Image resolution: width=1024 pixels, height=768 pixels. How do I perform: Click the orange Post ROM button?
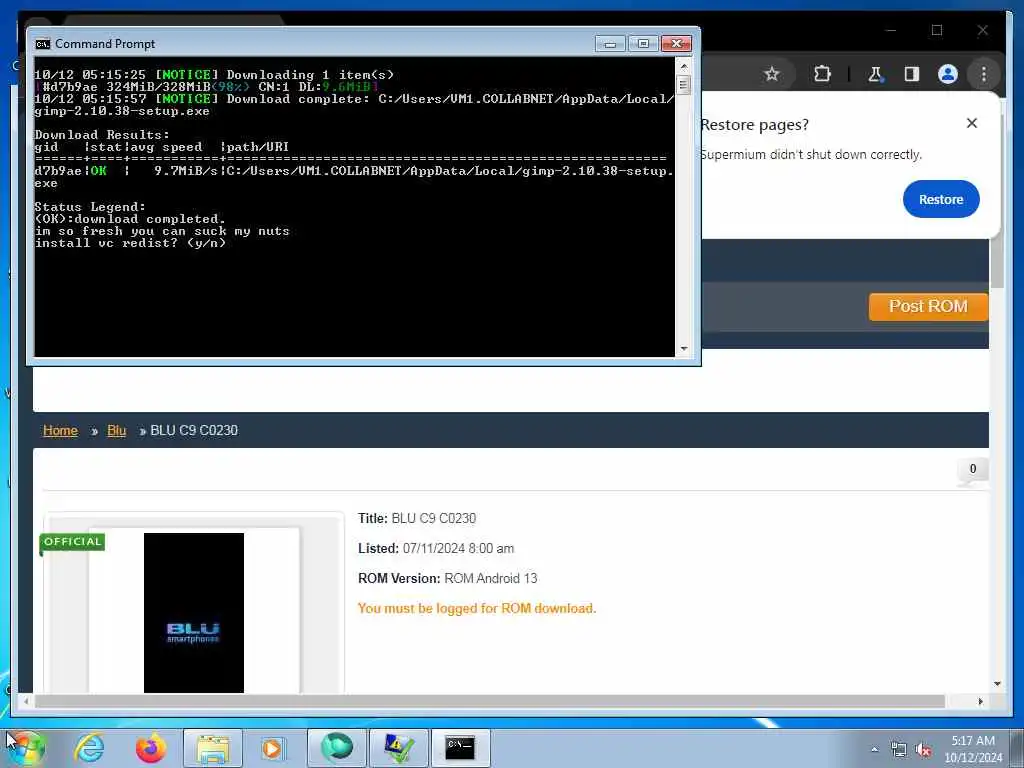(x=928, y=306)
